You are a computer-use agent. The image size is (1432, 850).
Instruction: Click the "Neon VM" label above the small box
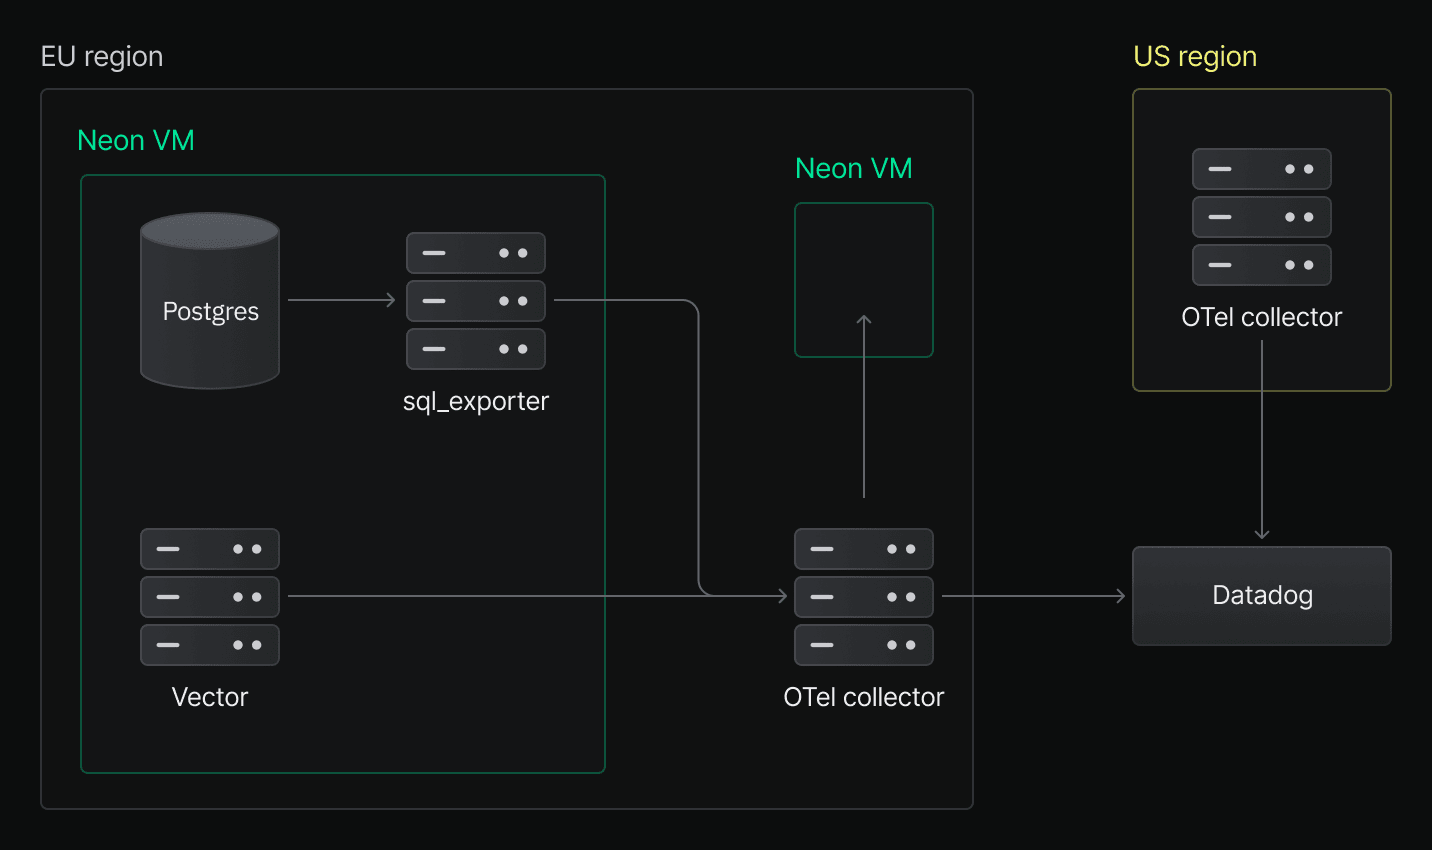click(x=854, y=169)
